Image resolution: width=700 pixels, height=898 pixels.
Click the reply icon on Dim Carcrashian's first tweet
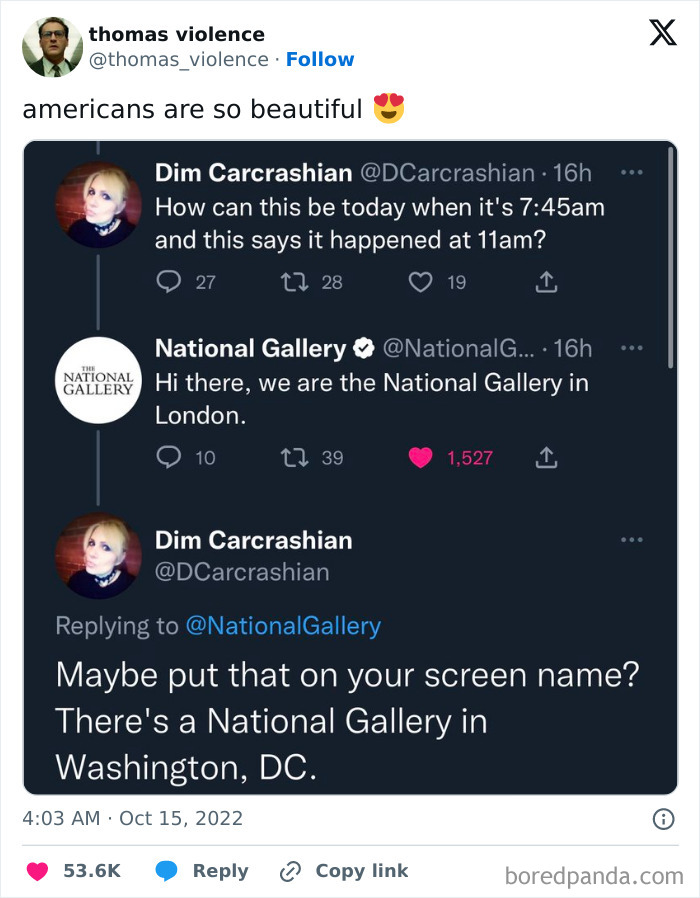tap(167, 282)
